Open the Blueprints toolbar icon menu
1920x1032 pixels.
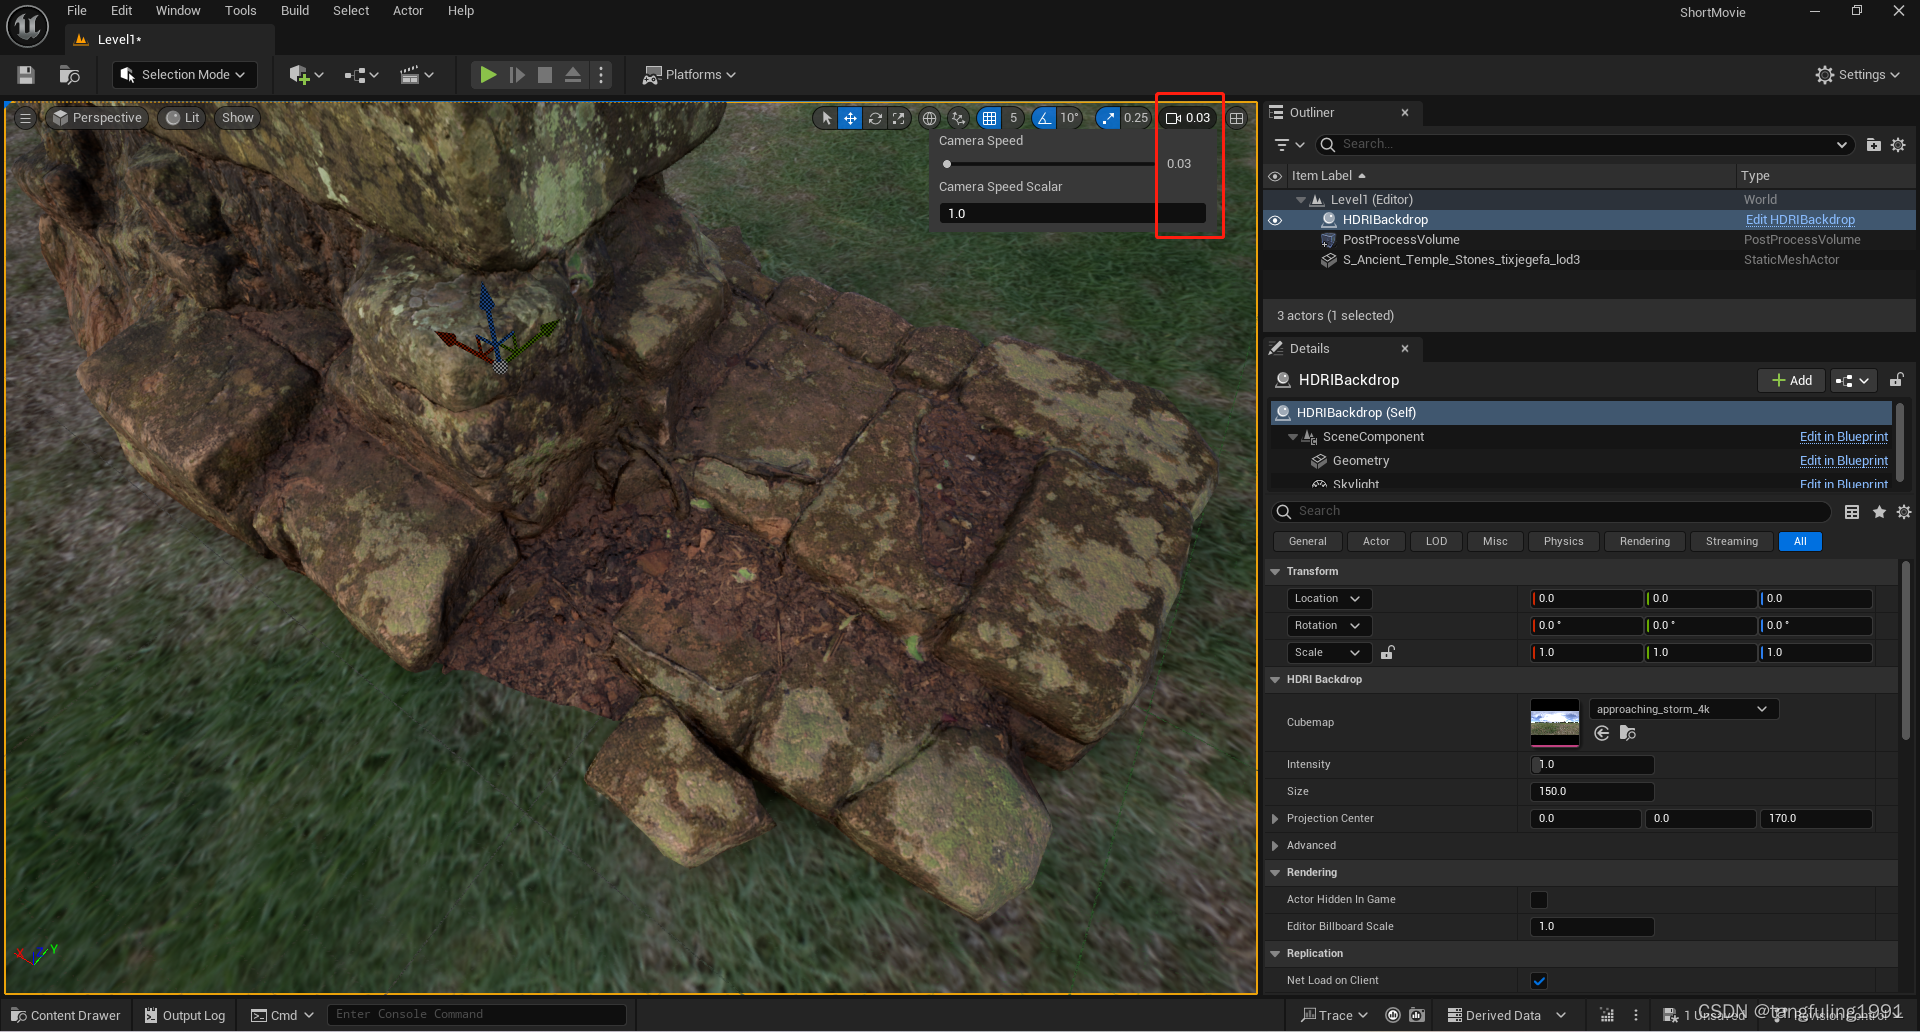pos(361,75)
